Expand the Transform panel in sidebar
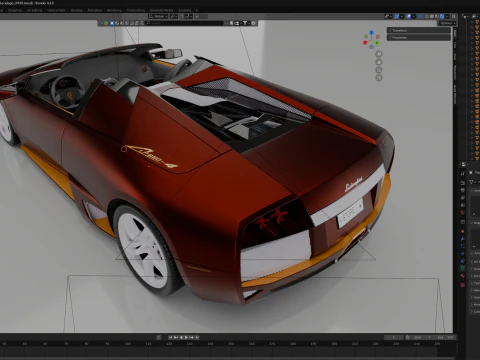The image size is (480, 360). coord(419,30)
